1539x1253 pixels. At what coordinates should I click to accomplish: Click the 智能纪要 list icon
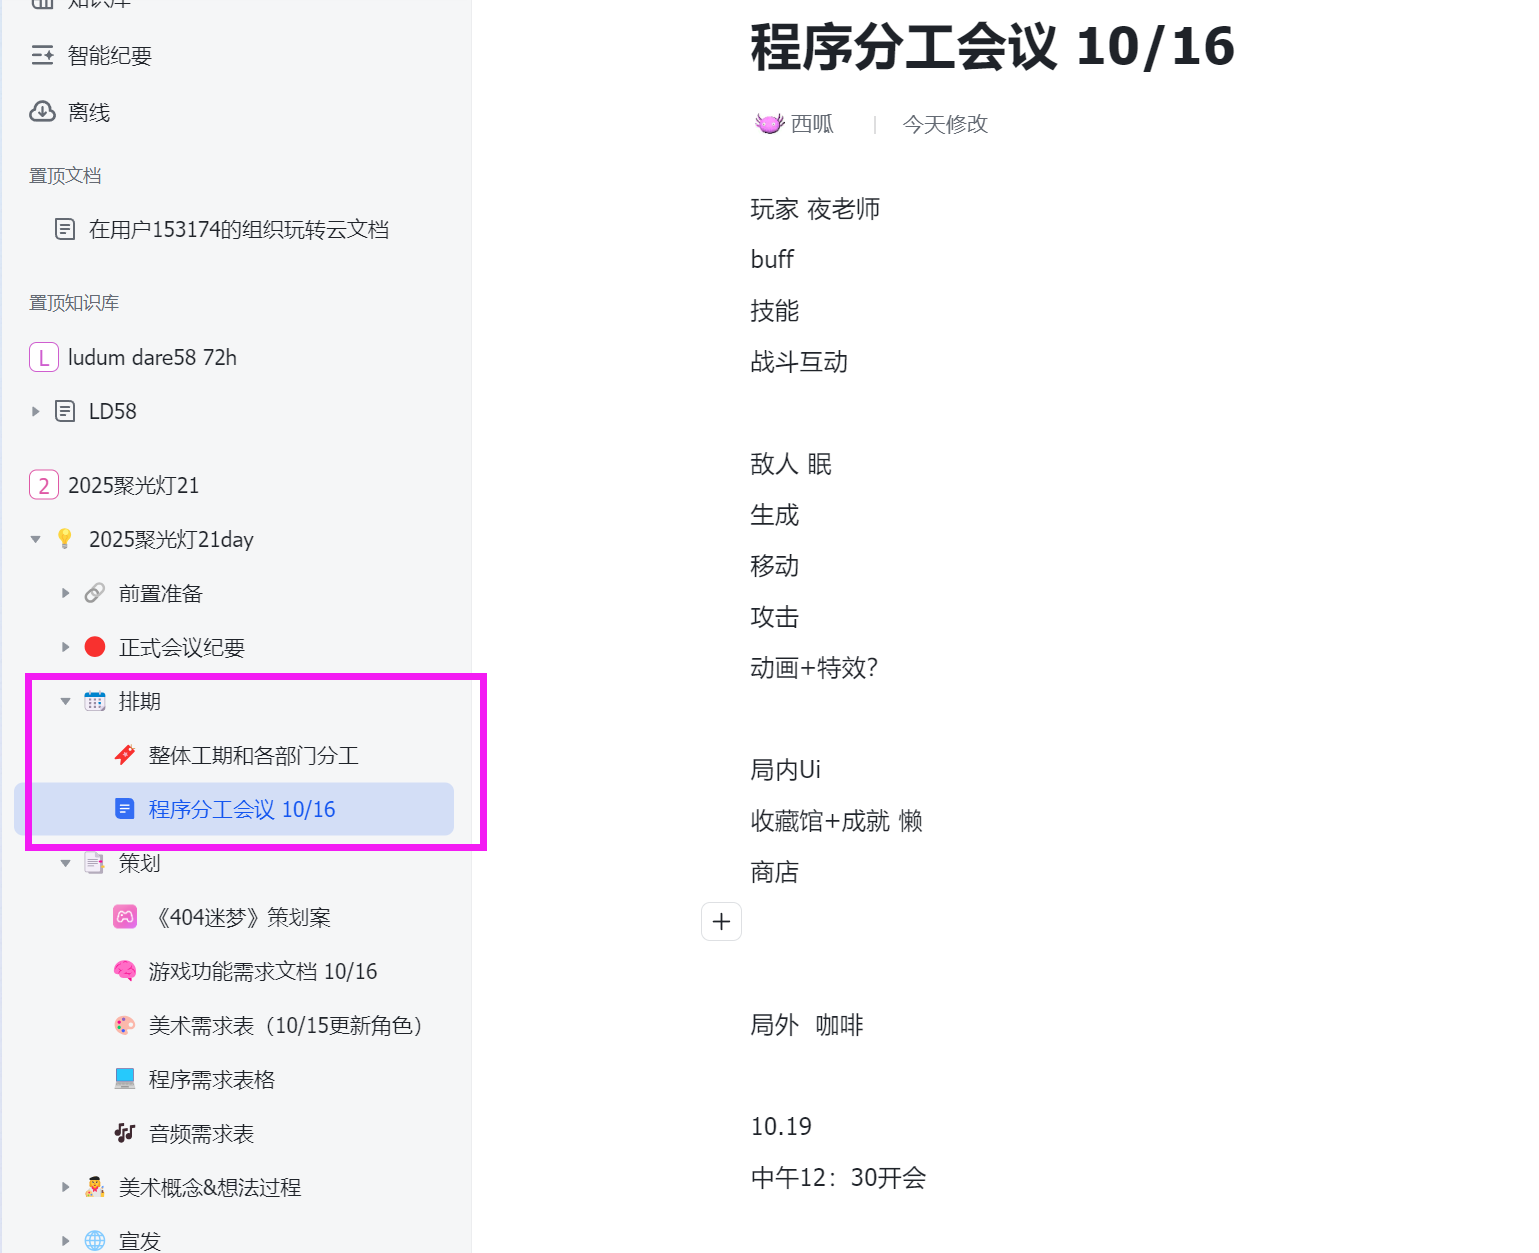[42, 56]
